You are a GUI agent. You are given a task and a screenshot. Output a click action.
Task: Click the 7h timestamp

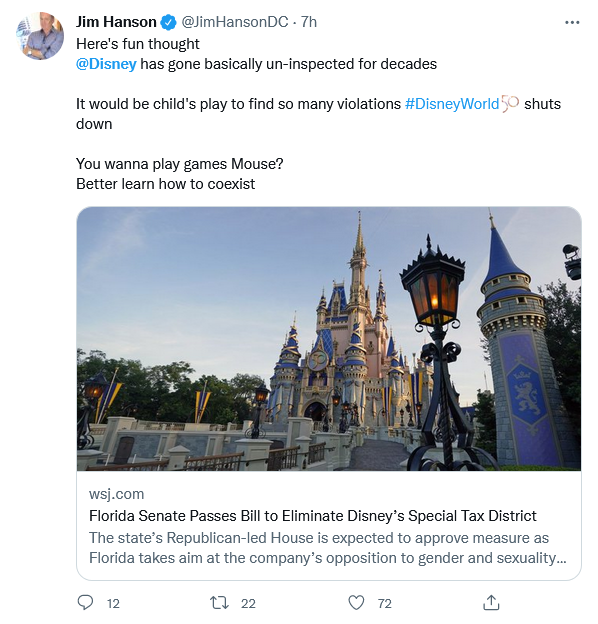(x=309, y=22)
